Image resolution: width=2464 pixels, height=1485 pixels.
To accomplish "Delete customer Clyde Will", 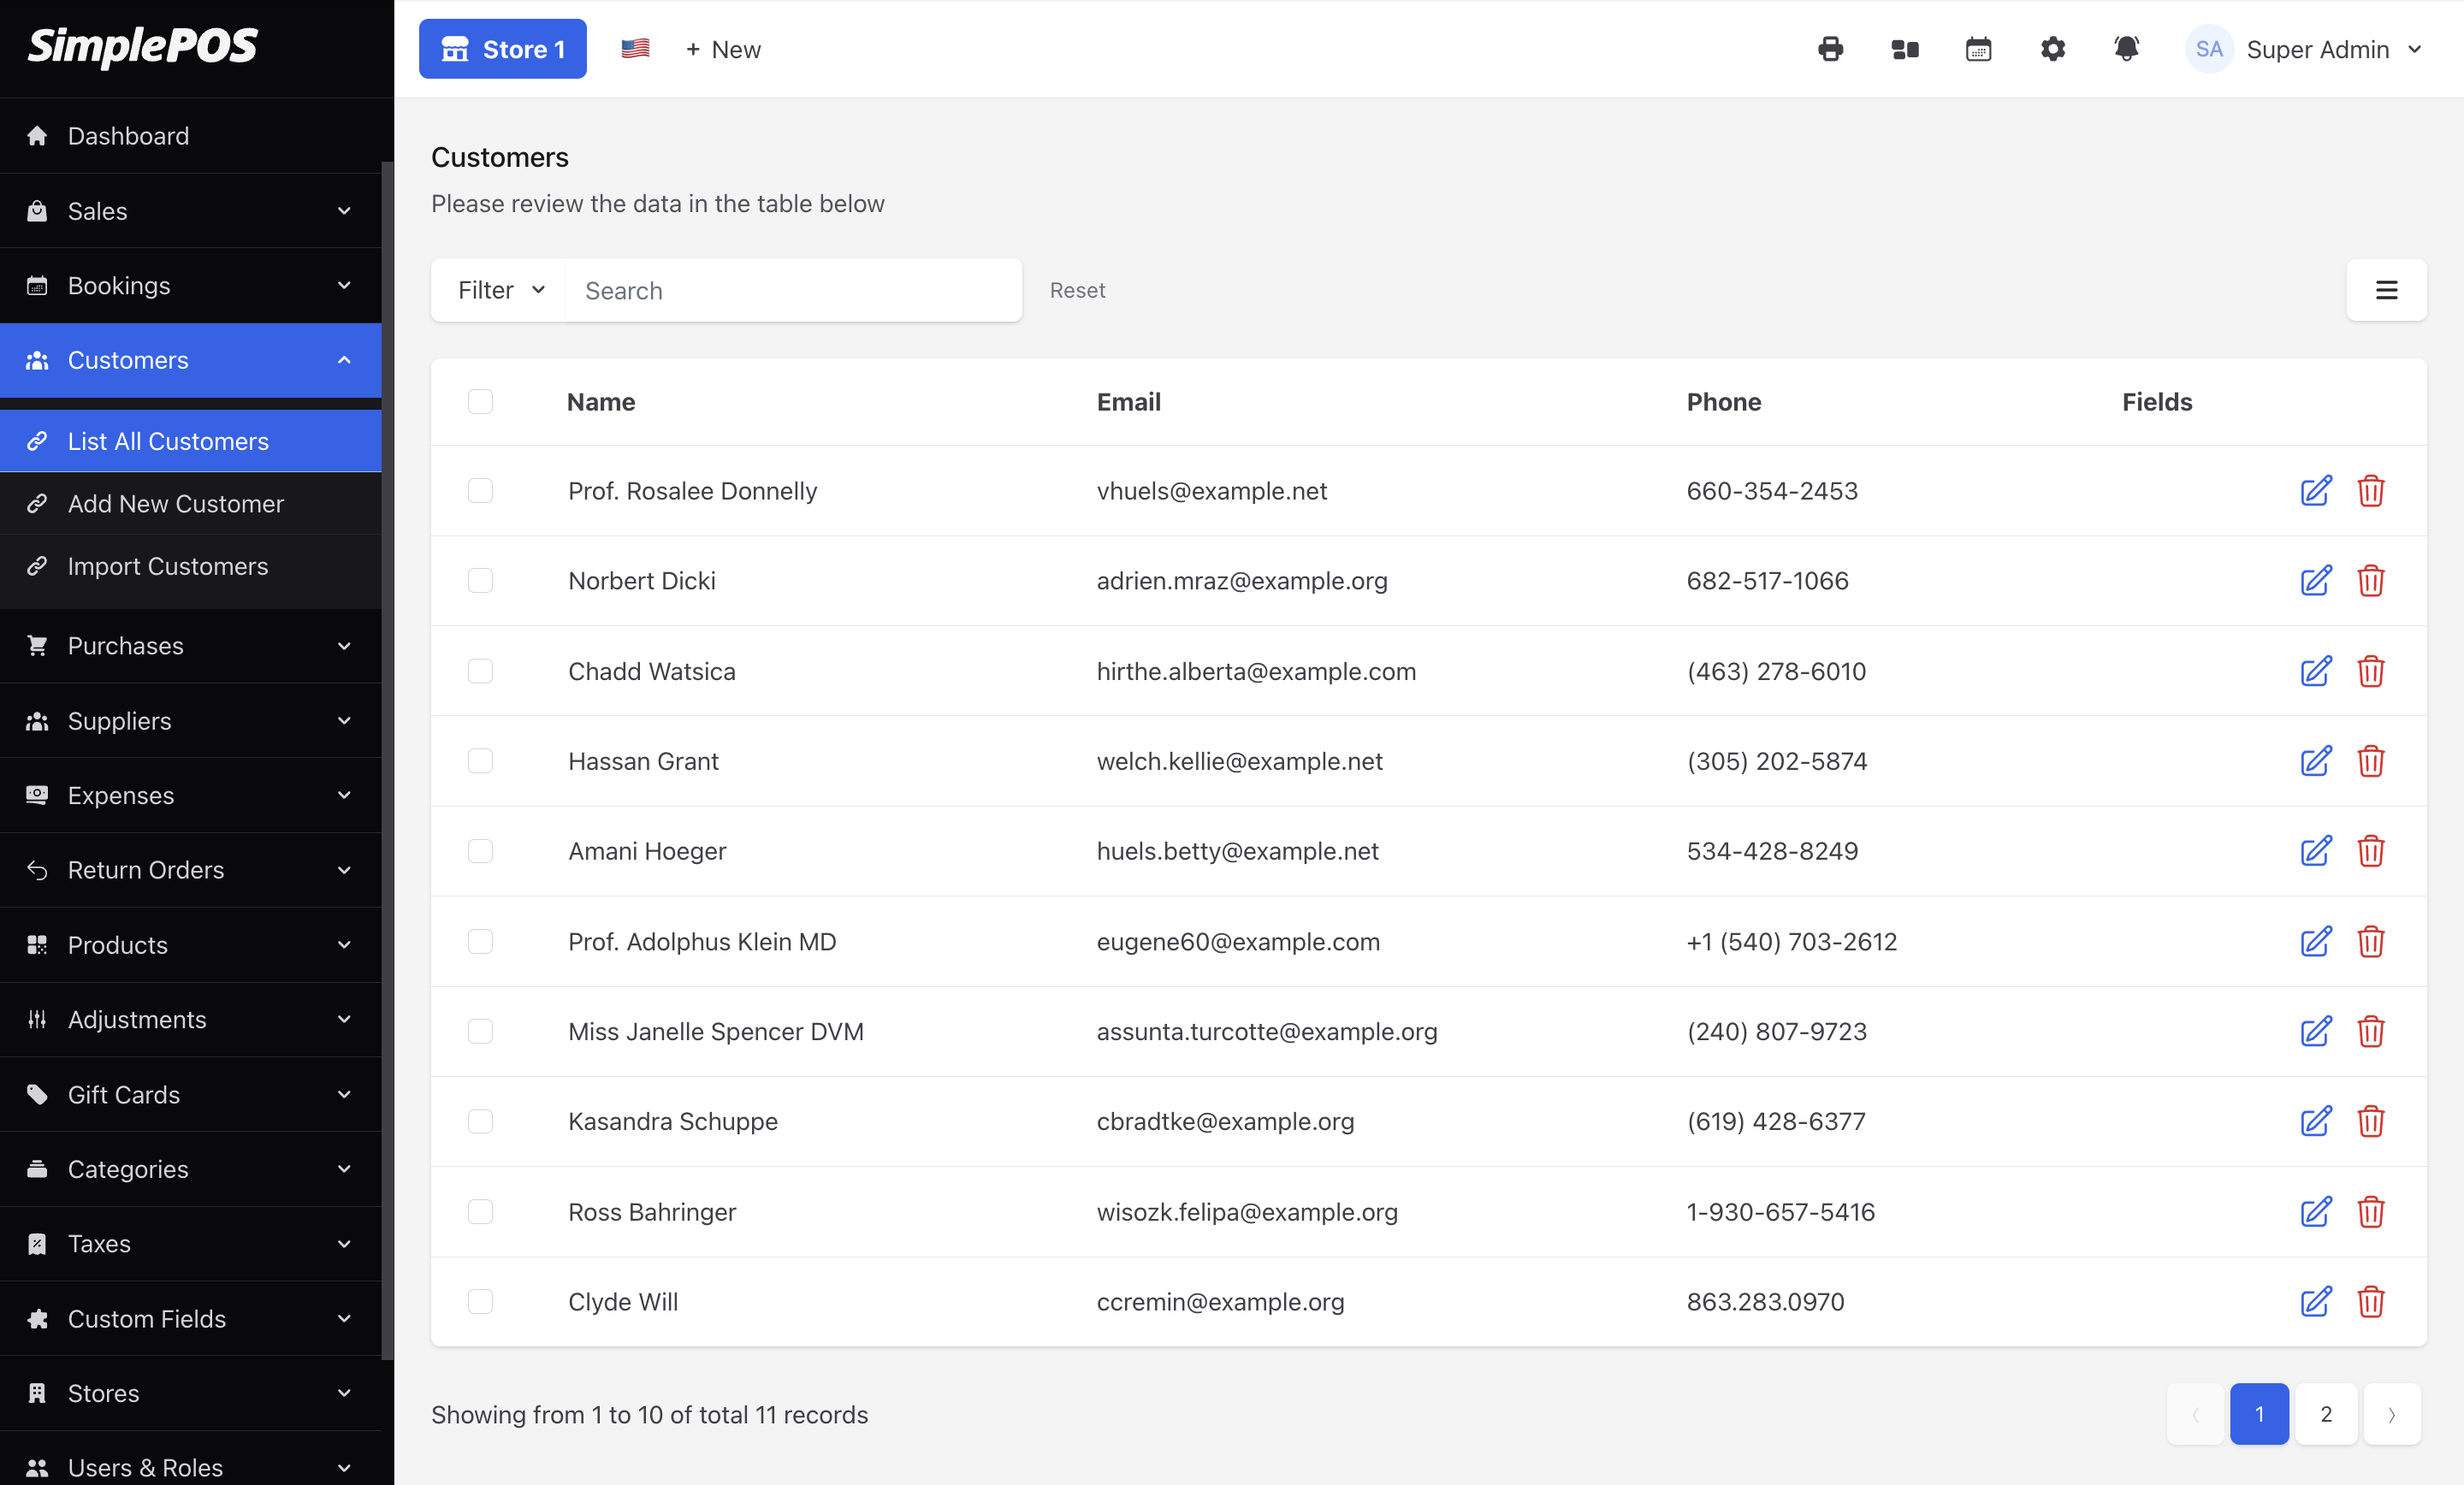I will (x=2370, y=1301).
